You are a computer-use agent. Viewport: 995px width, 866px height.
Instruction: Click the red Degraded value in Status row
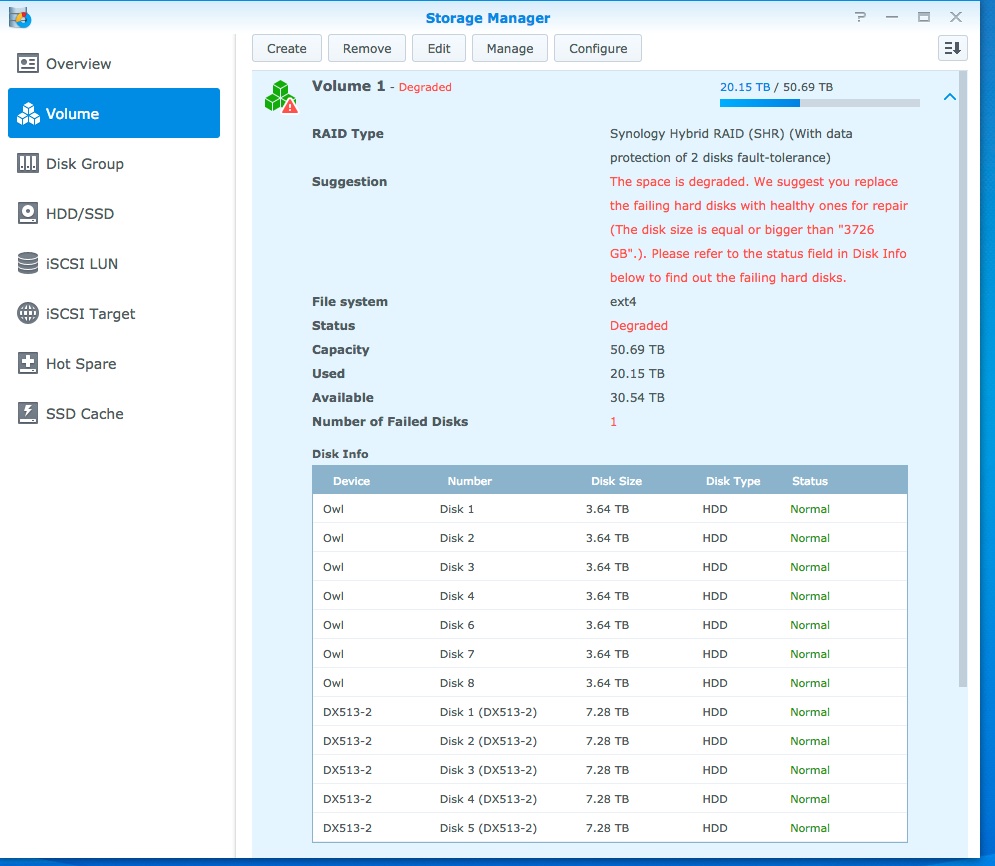tap(638, 325)
